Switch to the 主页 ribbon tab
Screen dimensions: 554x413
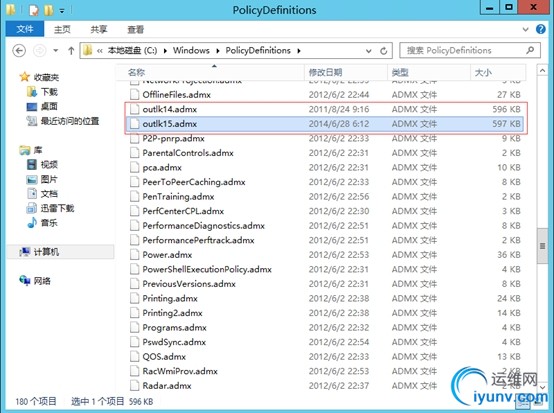pyautogui.click(x=62, y=29)
